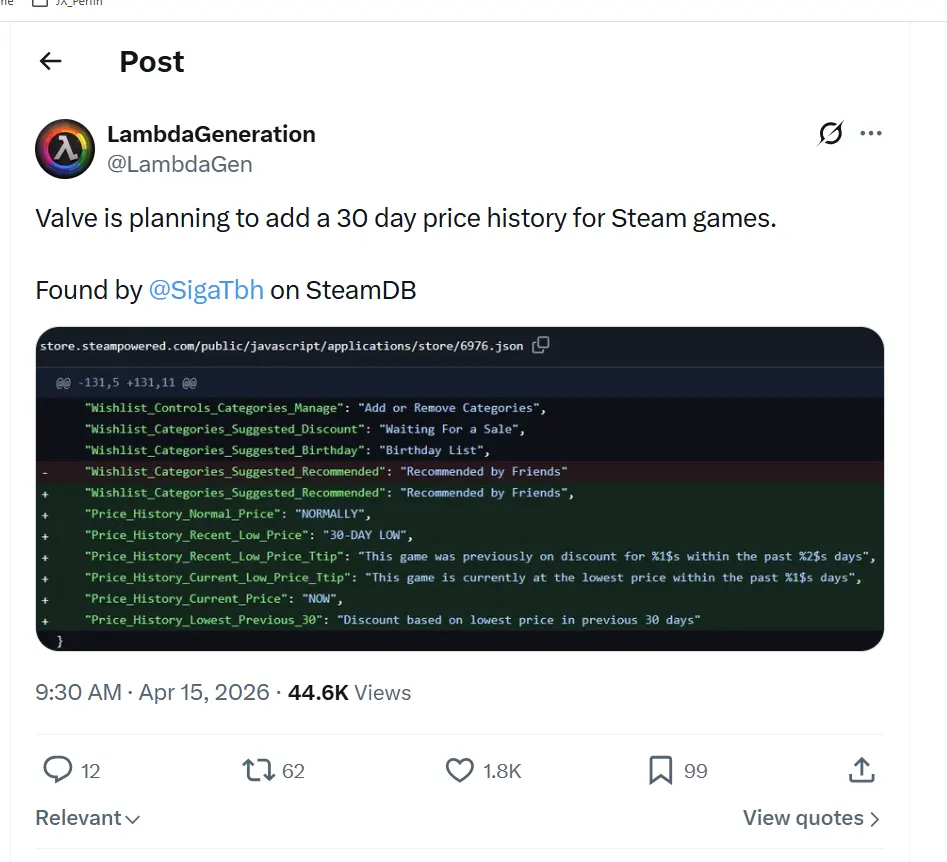The height and width of the screenshot is (862, 947).
Task: Go back using the left arrow
Action: click(50, 62)
